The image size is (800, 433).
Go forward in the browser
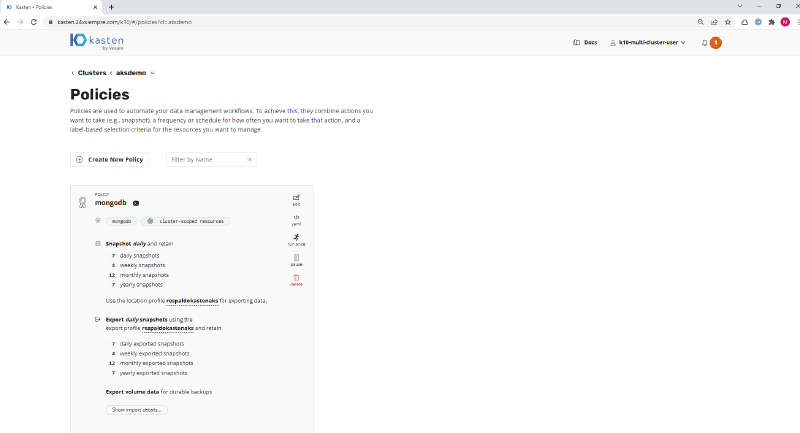tap(20, 22)
